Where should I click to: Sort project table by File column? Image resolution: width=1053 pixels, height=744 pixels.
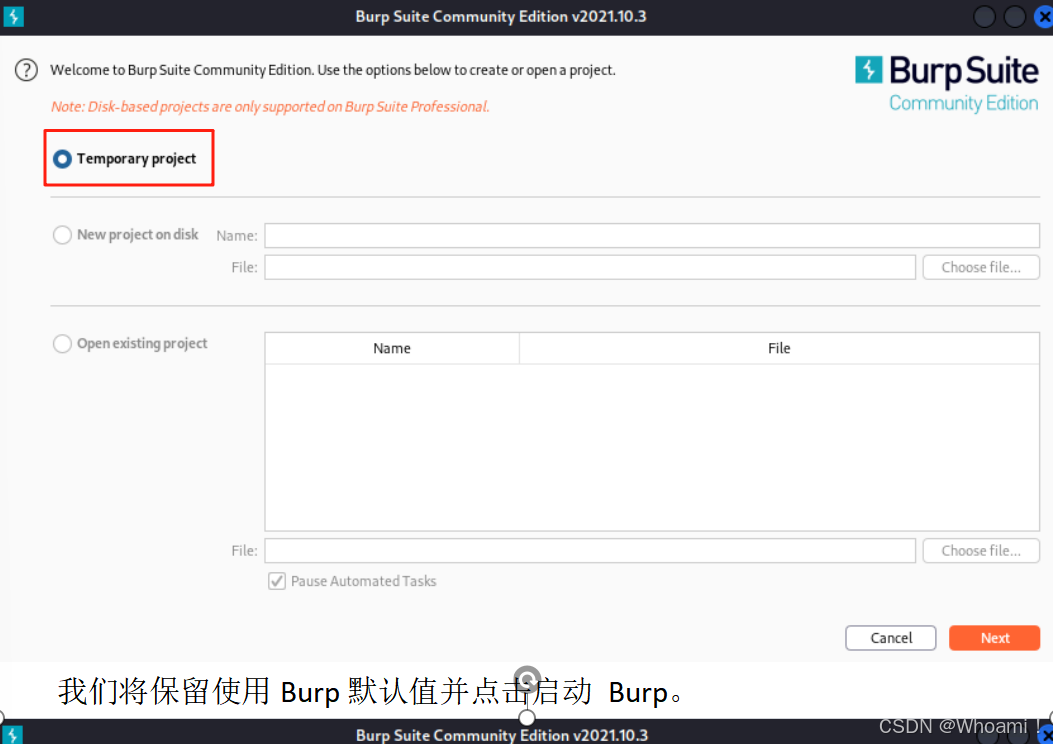point(779,348)
